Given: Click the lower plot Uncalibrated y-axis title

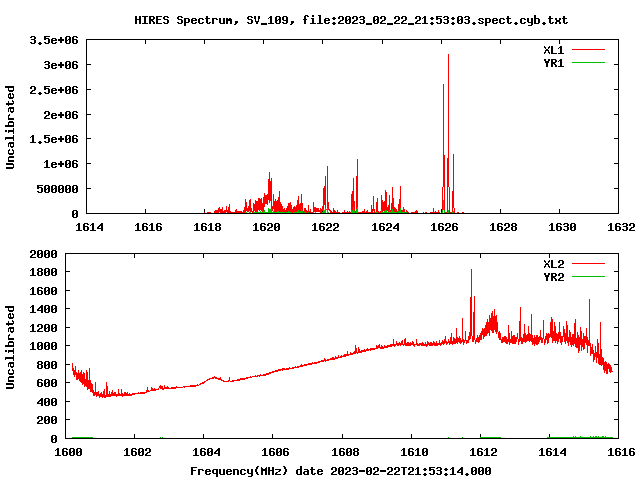Looking at the screenshot, I should click(10, 347).
